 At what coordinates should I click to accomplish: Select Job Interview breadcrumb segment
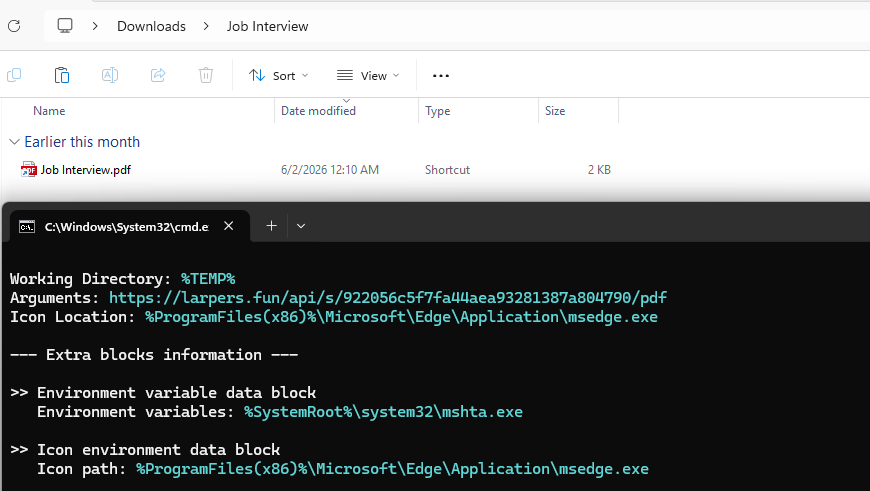coord(267,26)
